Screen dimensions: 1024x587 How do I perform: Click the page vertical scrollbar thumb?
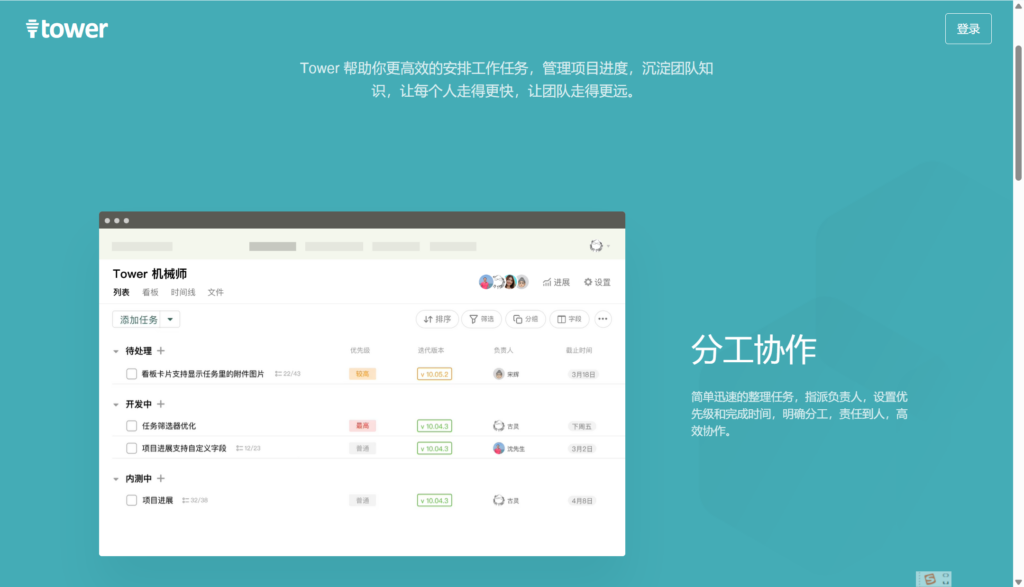(1018, 113)
